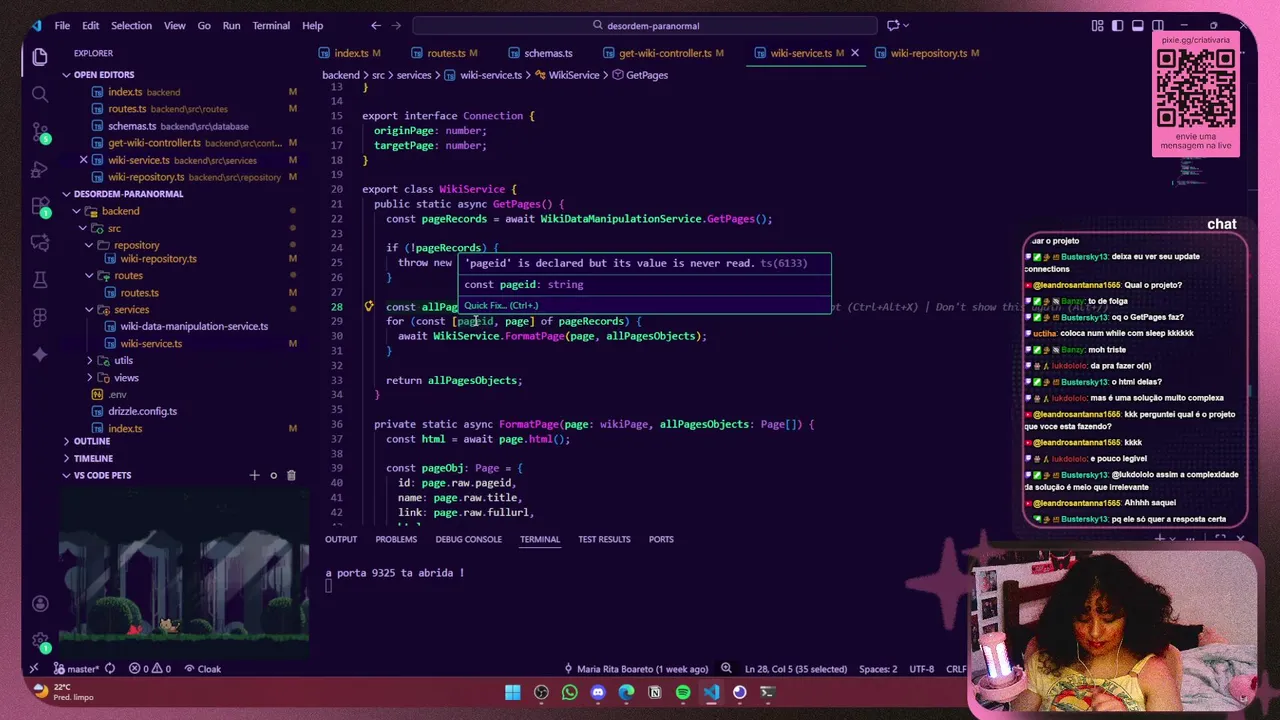Switch to the routes.ts editor tab
Image resolution: width=1280 pixels, height=720 pixels.
444,53
